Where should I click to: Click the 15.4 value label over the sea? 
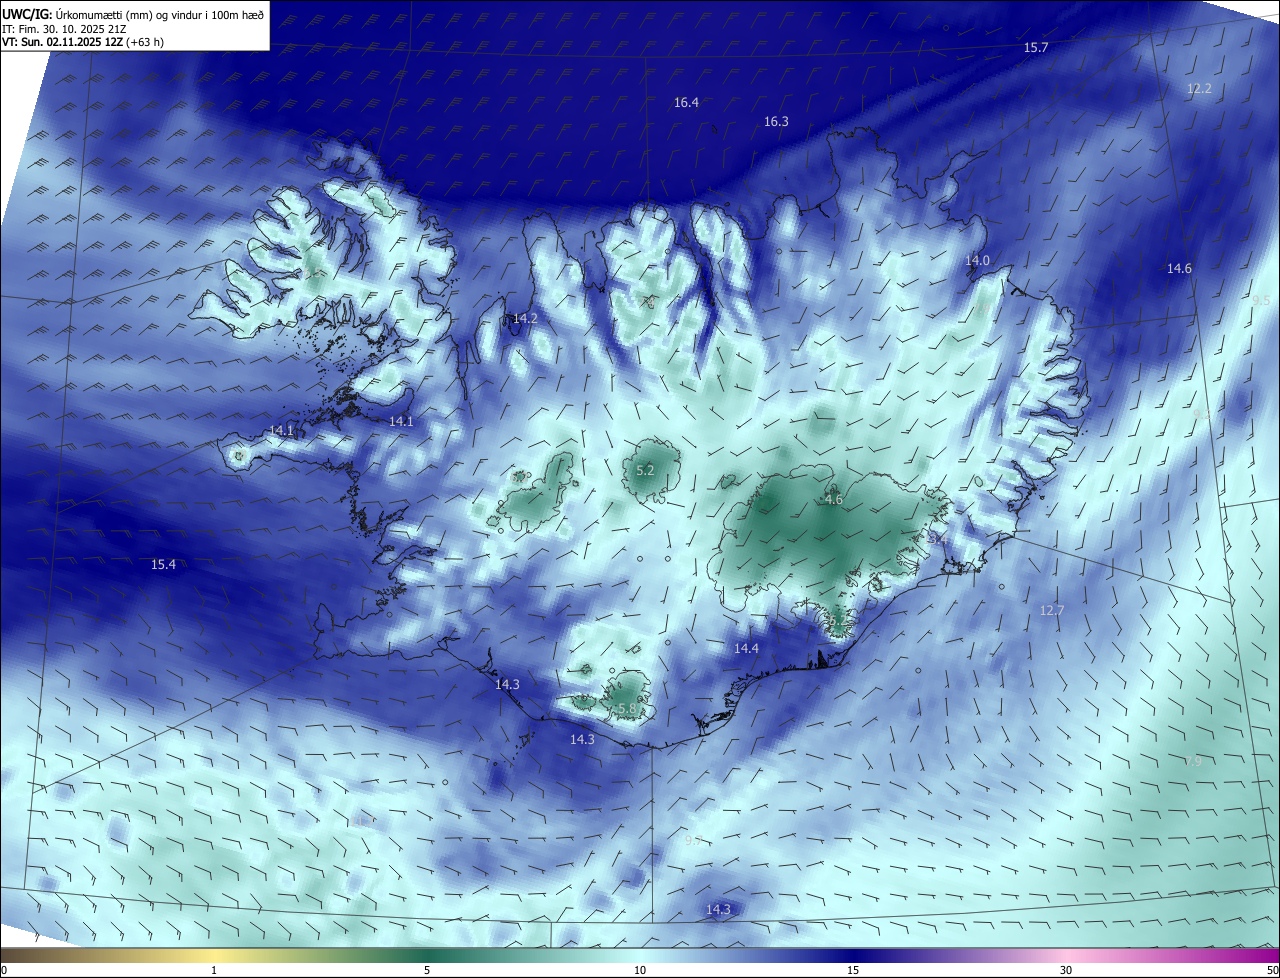(x=163, y=565)
